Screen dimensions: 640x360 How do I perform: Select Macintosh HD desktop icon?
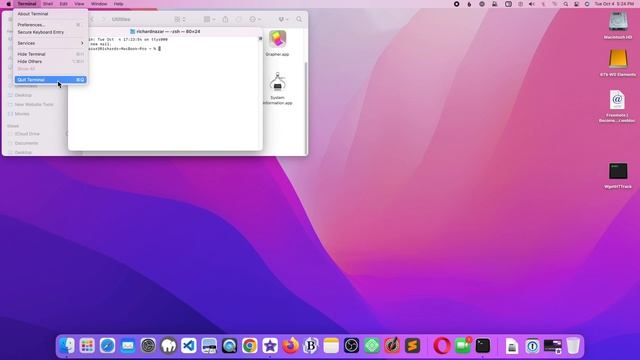coord(618,25)
